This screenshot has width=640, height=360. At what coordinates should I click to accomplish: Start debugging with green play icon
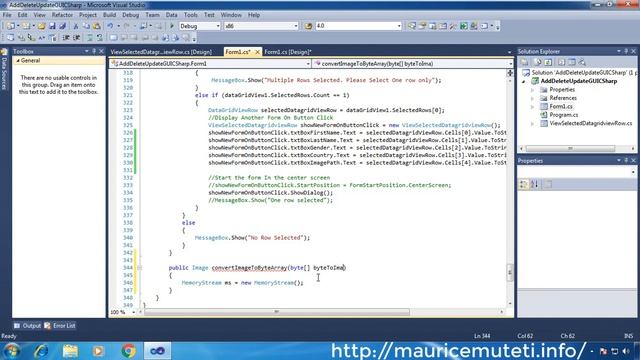172,26
